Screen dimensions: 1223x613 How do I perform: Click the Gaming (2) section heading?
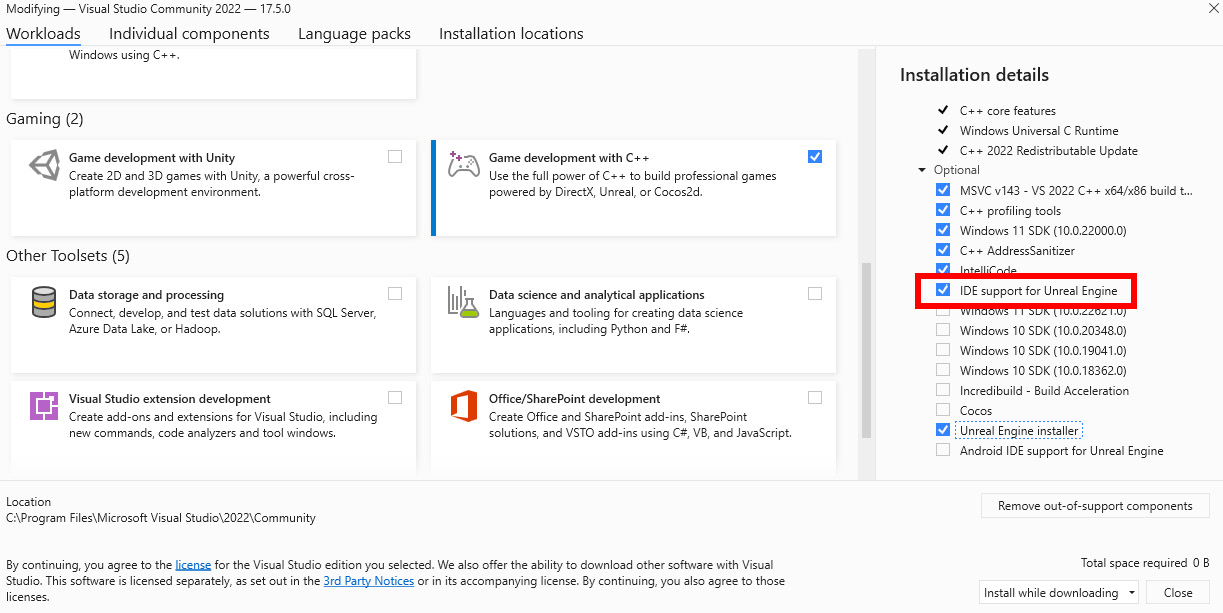pyautogui.click(x=45, y=119)
